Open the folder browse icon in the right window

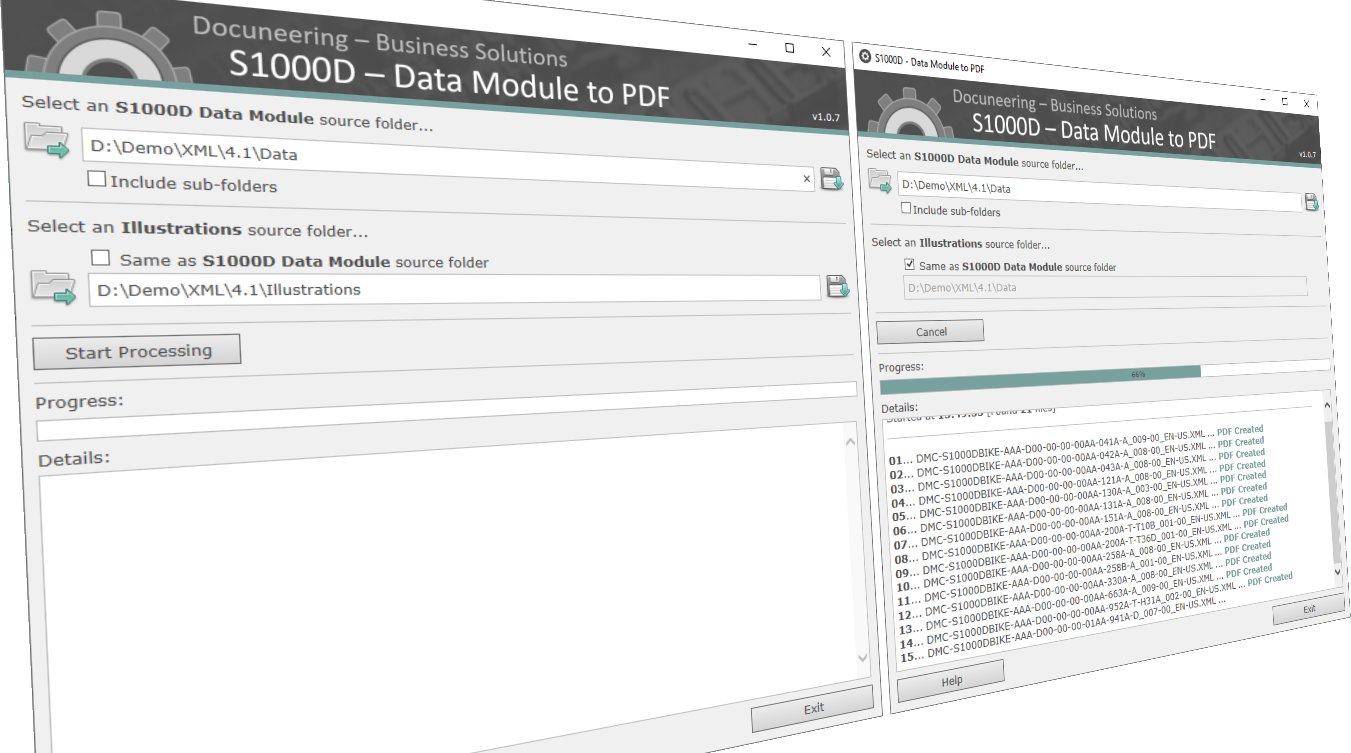pyautogui.click(x=879, y=182)
